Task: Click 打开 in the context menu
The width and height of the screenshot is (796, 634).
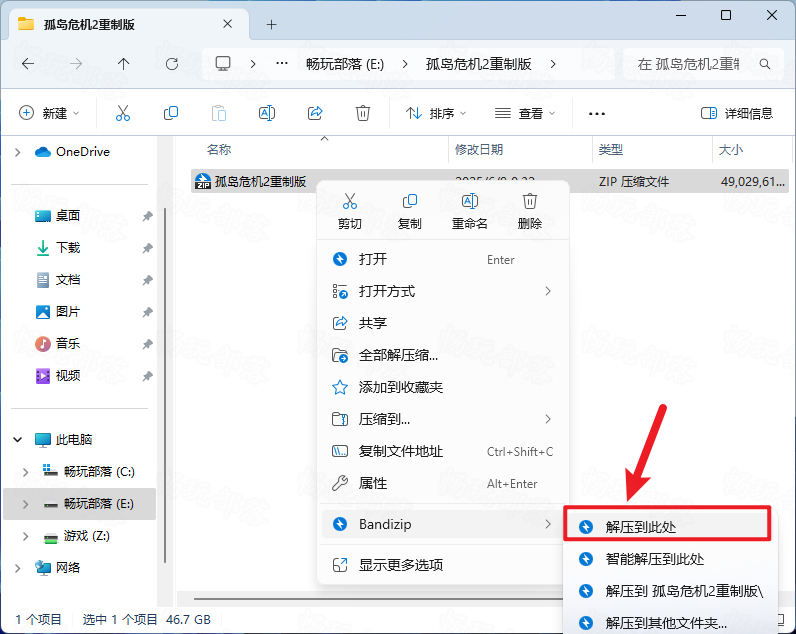Action: coord(442,259)
